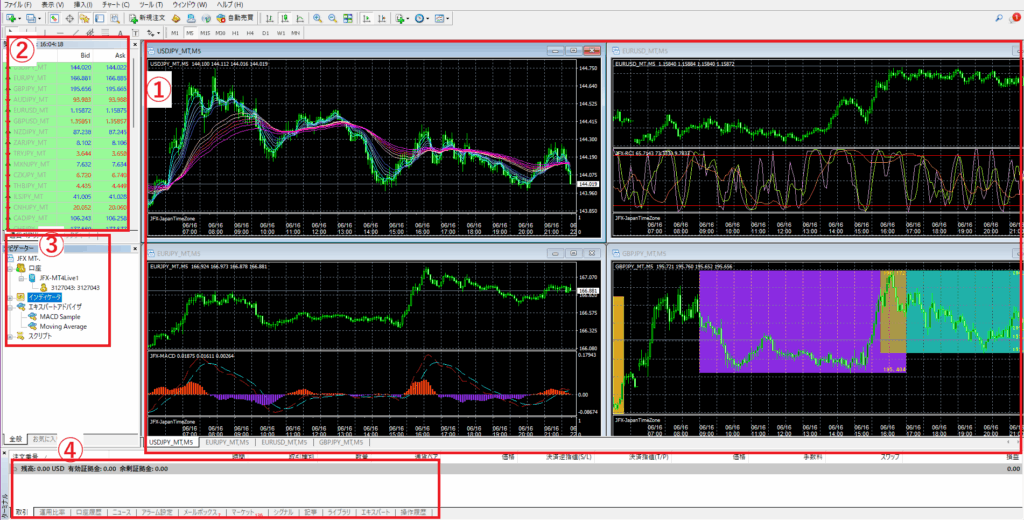Switch to the EURJPY_MT,M5 chart tab
The image size is (1024, 520).
228,441
